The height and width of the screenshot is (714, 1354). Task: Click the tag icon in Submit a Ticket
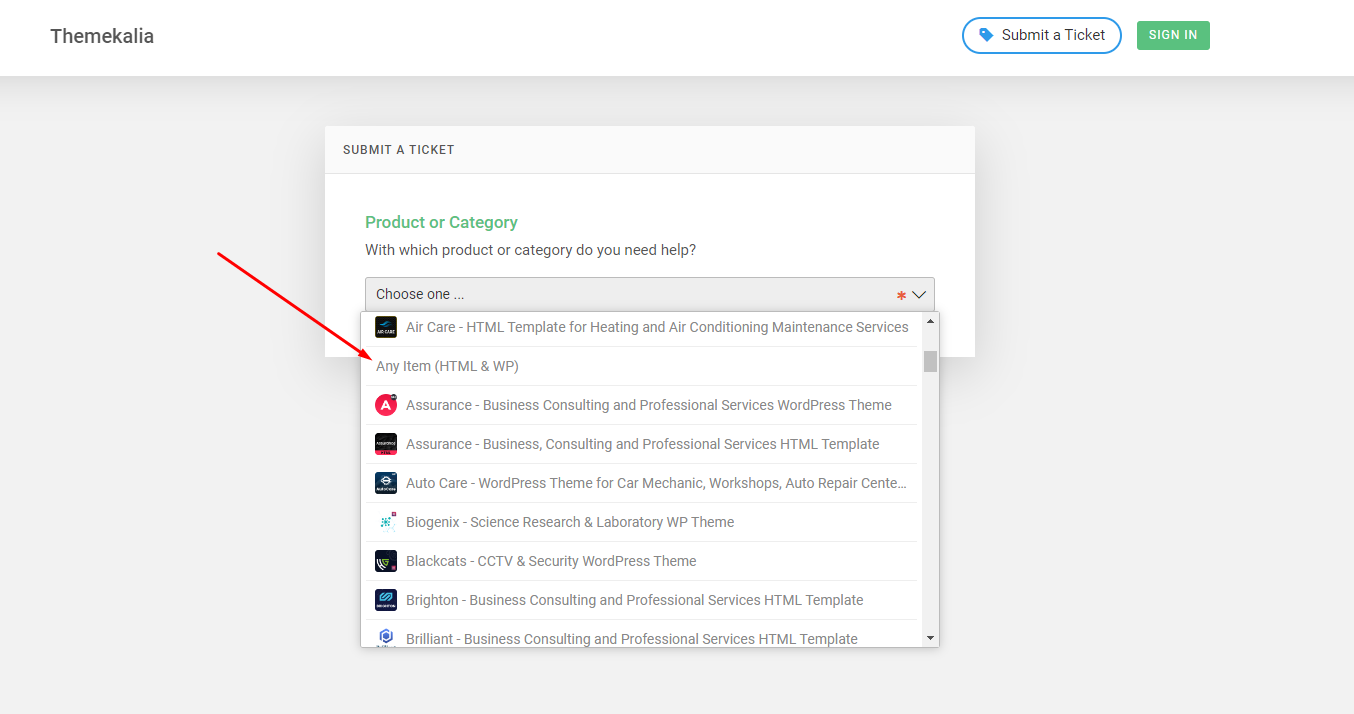[x=986, y=35]
